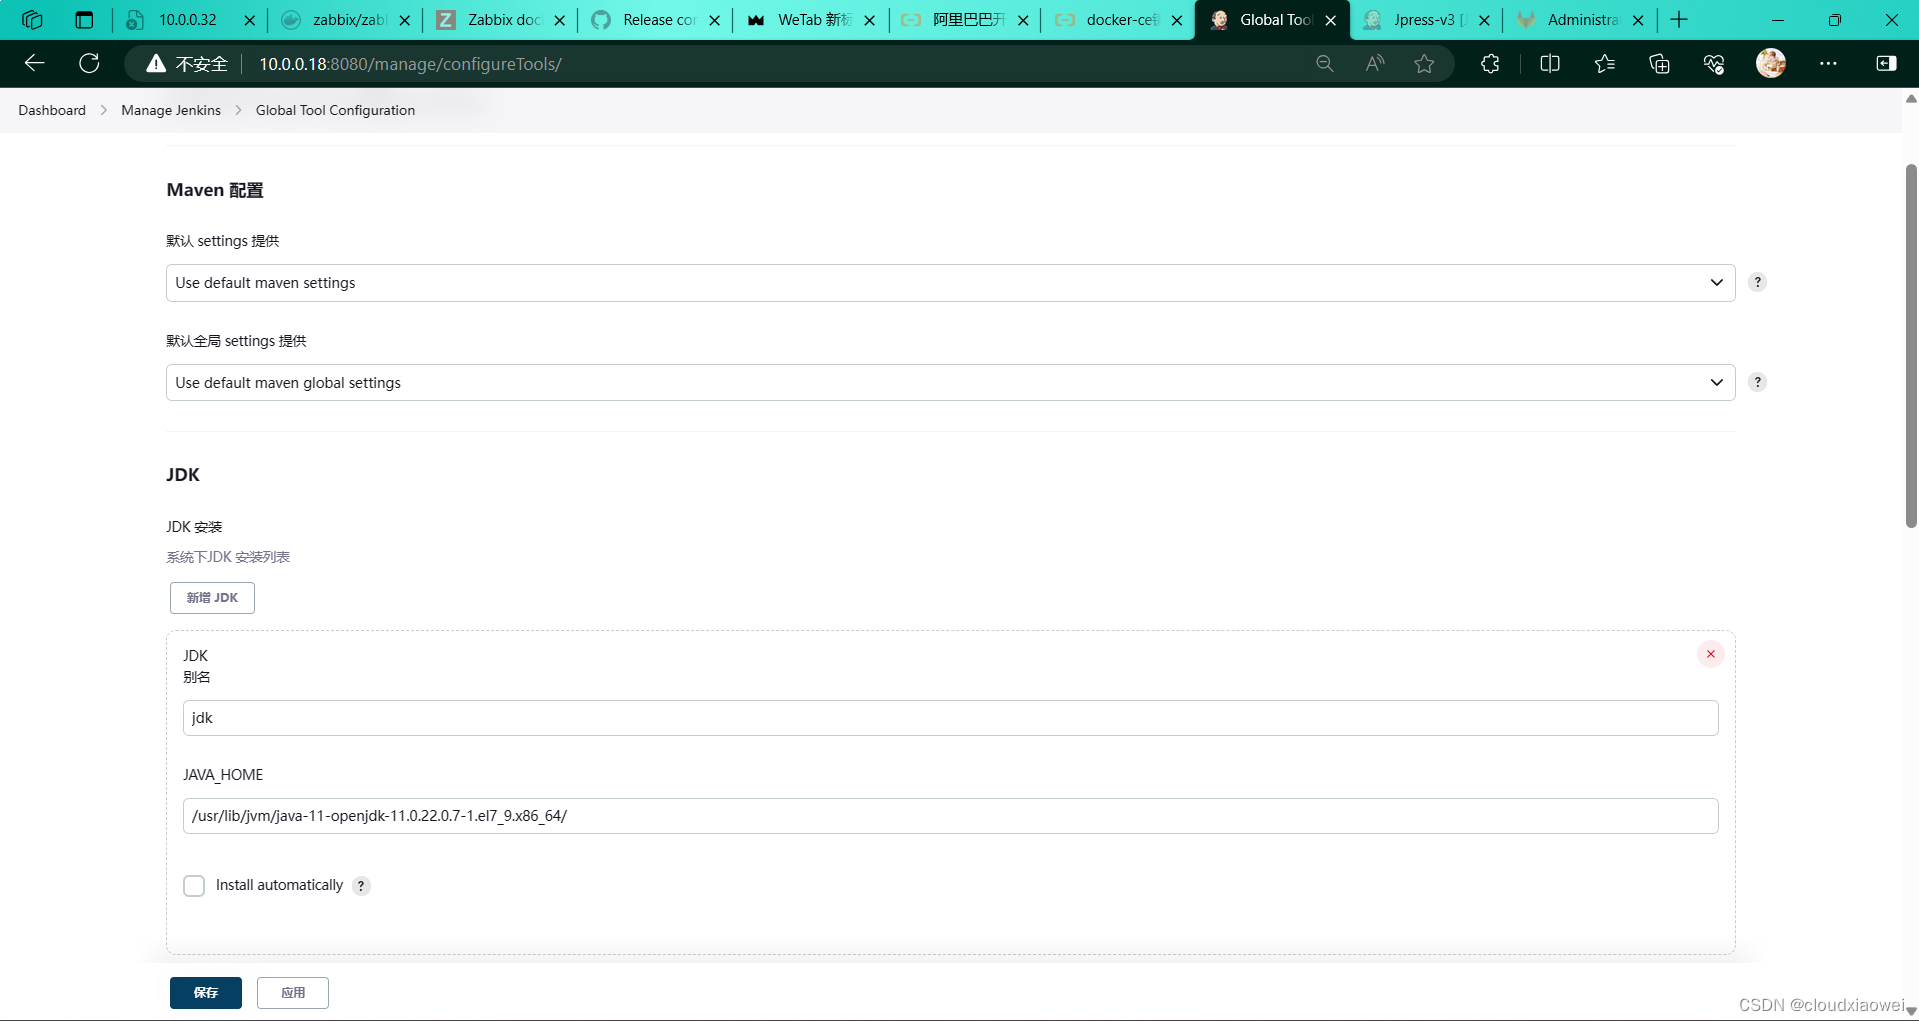
Task: Open browser settings and more menu
Action: (1828, 63)
